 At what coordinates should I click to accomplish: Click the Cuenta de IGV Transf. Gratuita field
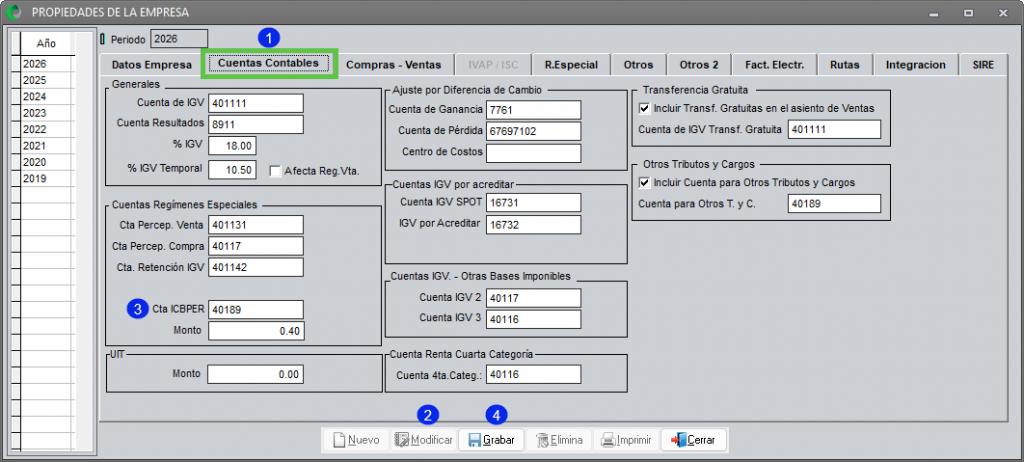pyautogui.click(x=835, y=129)
